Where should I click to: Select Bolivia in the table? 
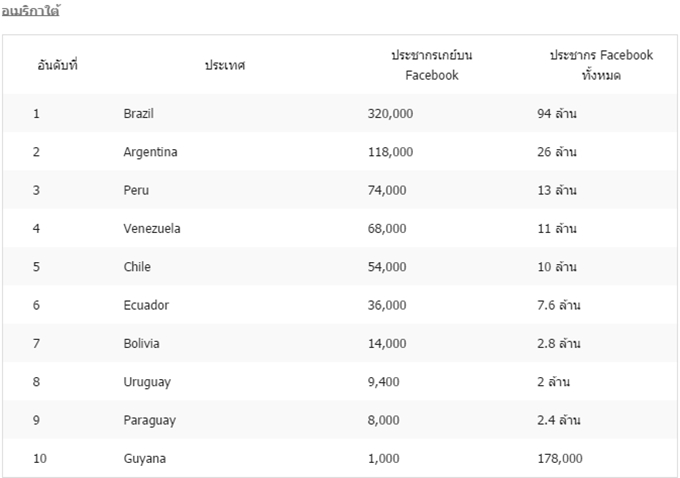141,343
